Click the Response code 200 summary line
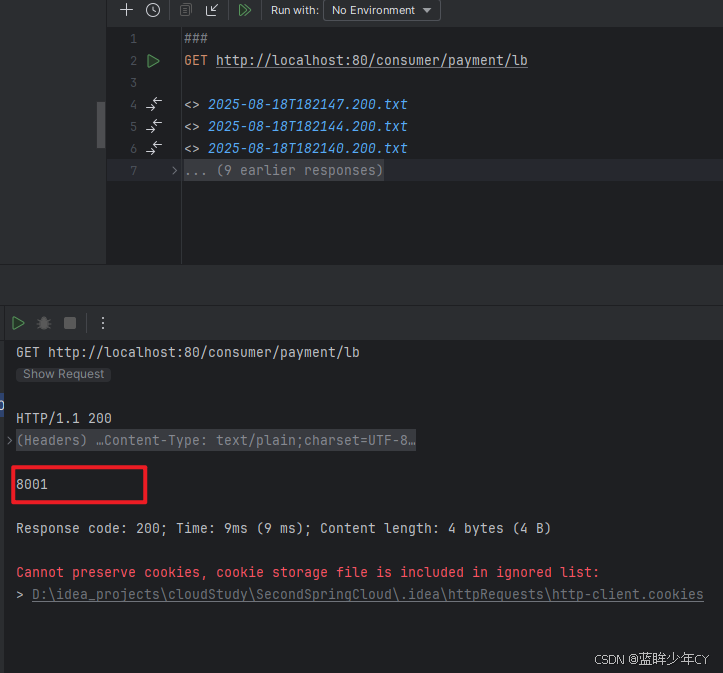723x673 pixels. click(284, 528)
